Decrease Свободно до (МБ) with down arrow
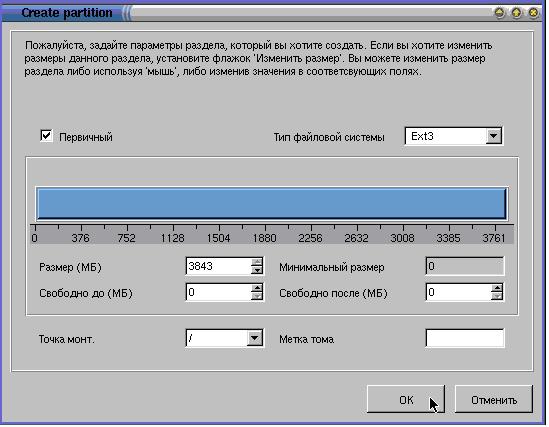The height and width of the screenshot is (427, 549). click(257, 296)
